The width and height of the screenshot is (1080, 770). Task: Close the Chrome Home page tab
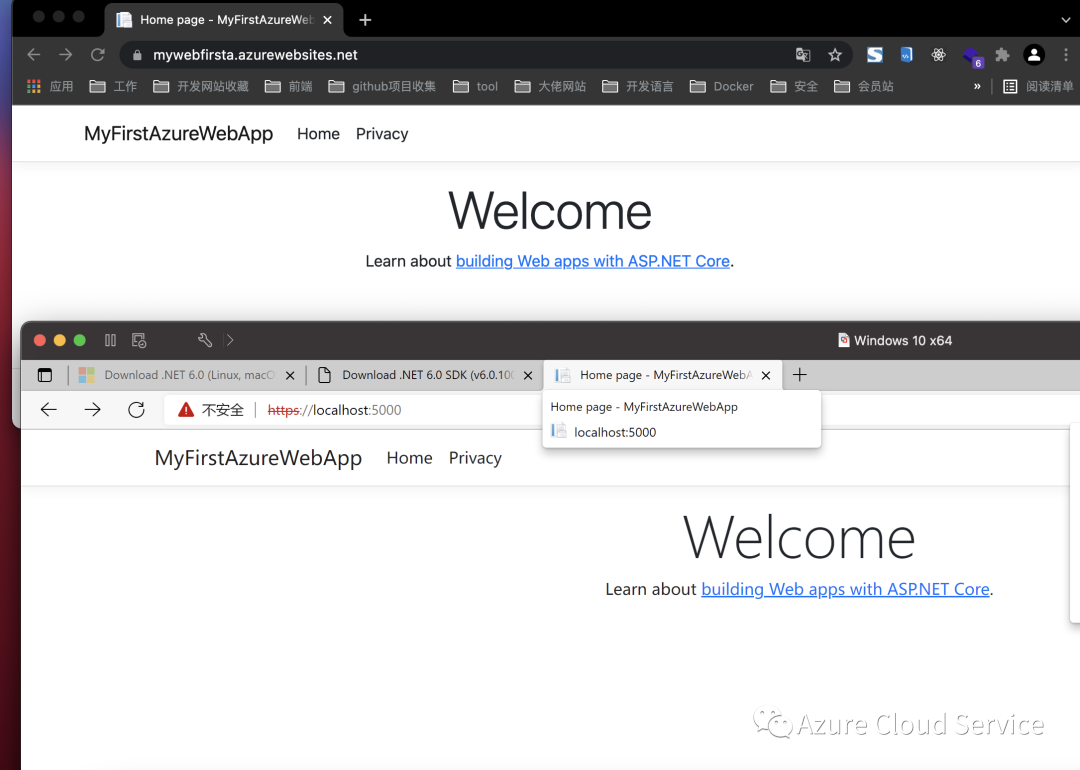tap(328, 20)
